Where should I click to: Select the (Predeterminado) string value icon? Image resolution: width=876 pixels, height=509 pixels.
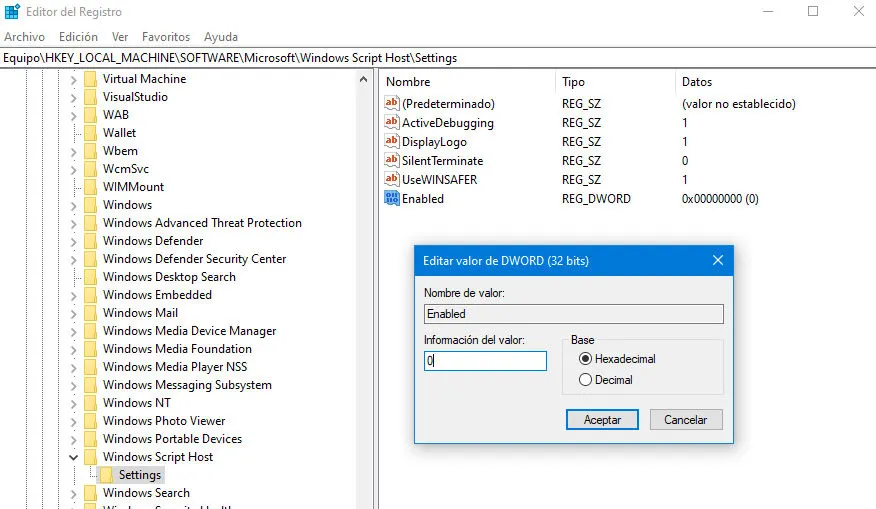pyautogui.click(x=392, y=103)
